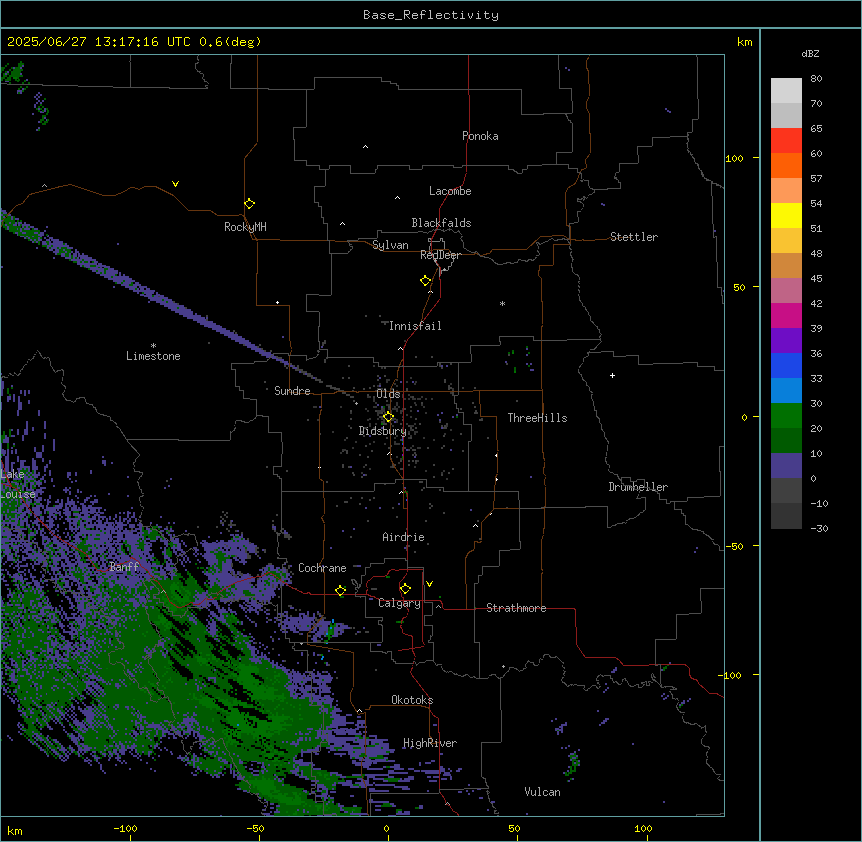The image size is (862, 842).
Task: Click the Cochrane town label
Action: (x=322, y=568)
